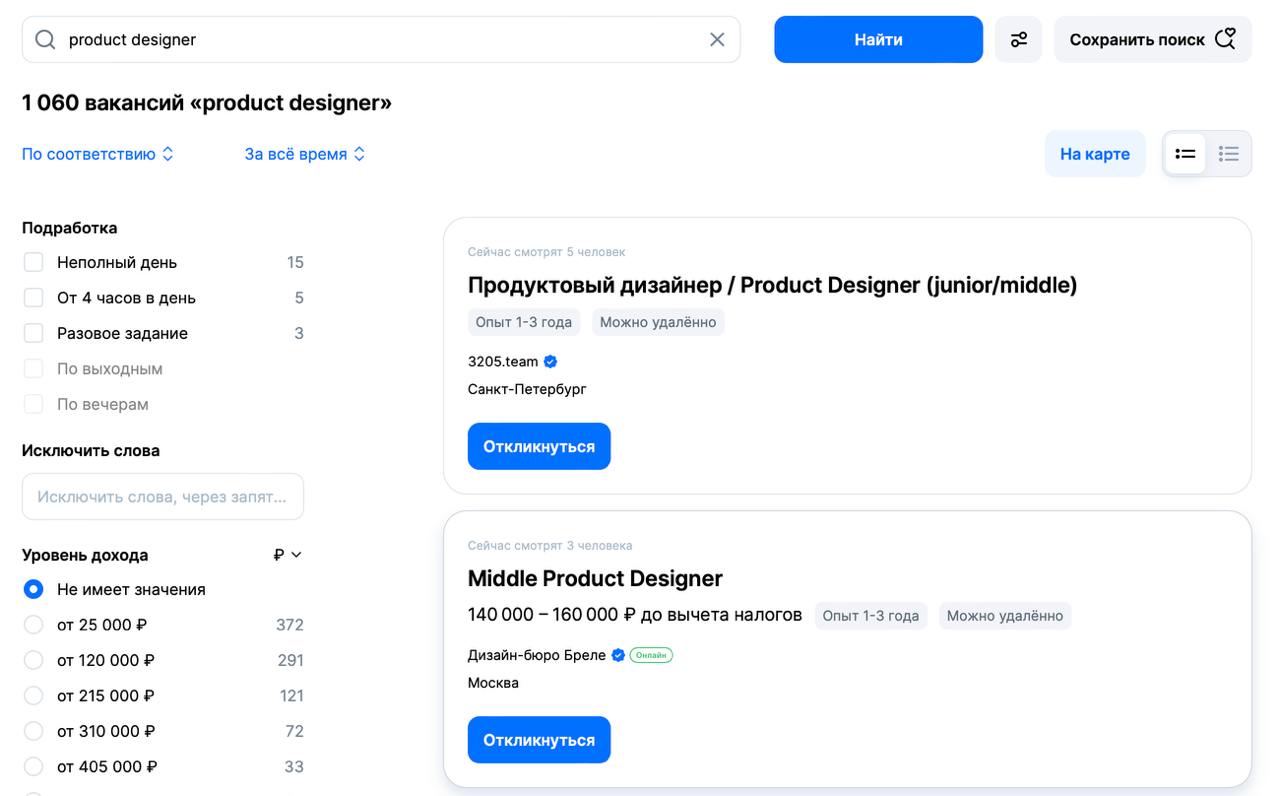Open Продуктовый дизайнер / Product Designer vacancy
This screenshot has width=1280, height=796.
[x=772, y=285]
